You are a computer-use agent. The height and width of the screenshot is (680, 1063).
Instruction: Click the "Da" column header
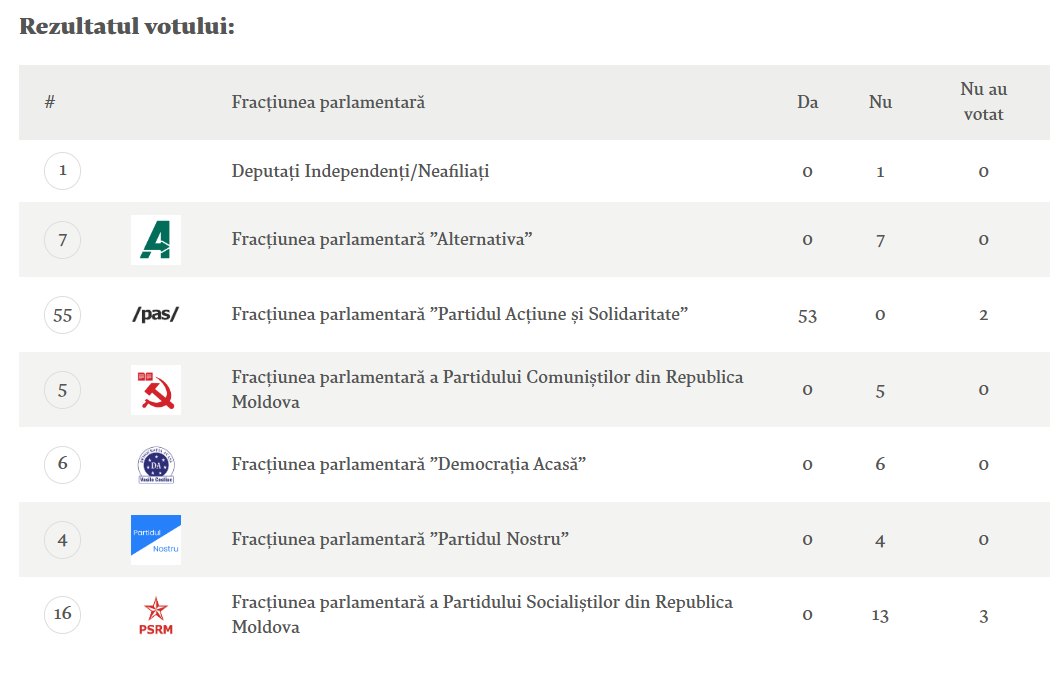(807, 102)
